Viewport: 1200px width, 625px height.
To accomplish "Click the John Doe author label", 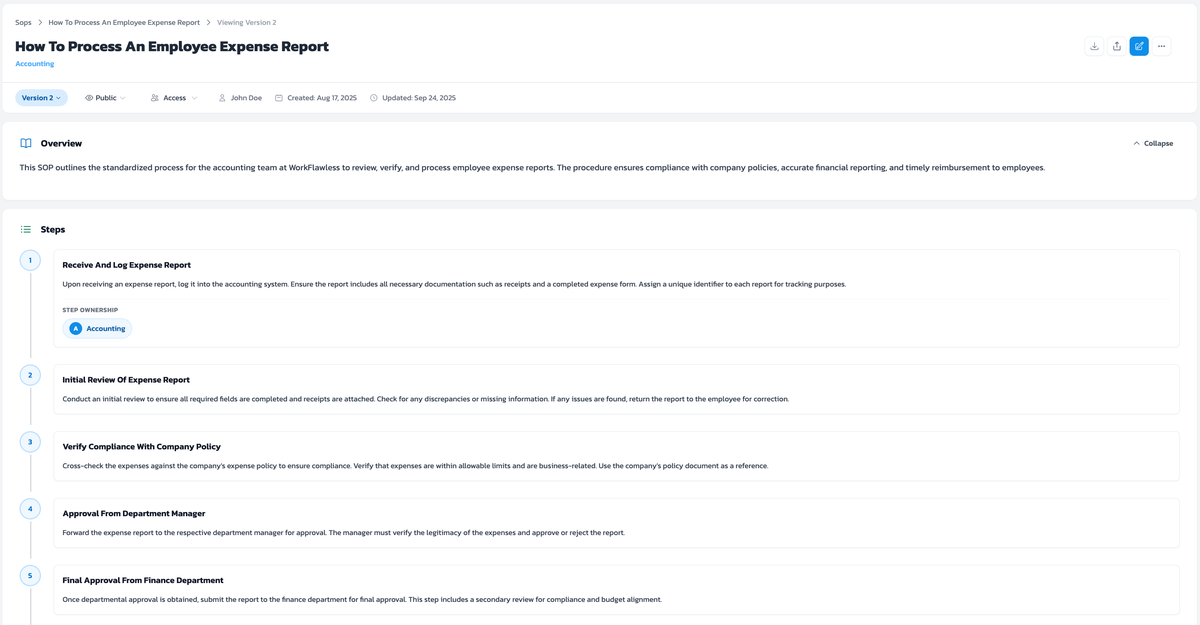I will pos(245,98).
